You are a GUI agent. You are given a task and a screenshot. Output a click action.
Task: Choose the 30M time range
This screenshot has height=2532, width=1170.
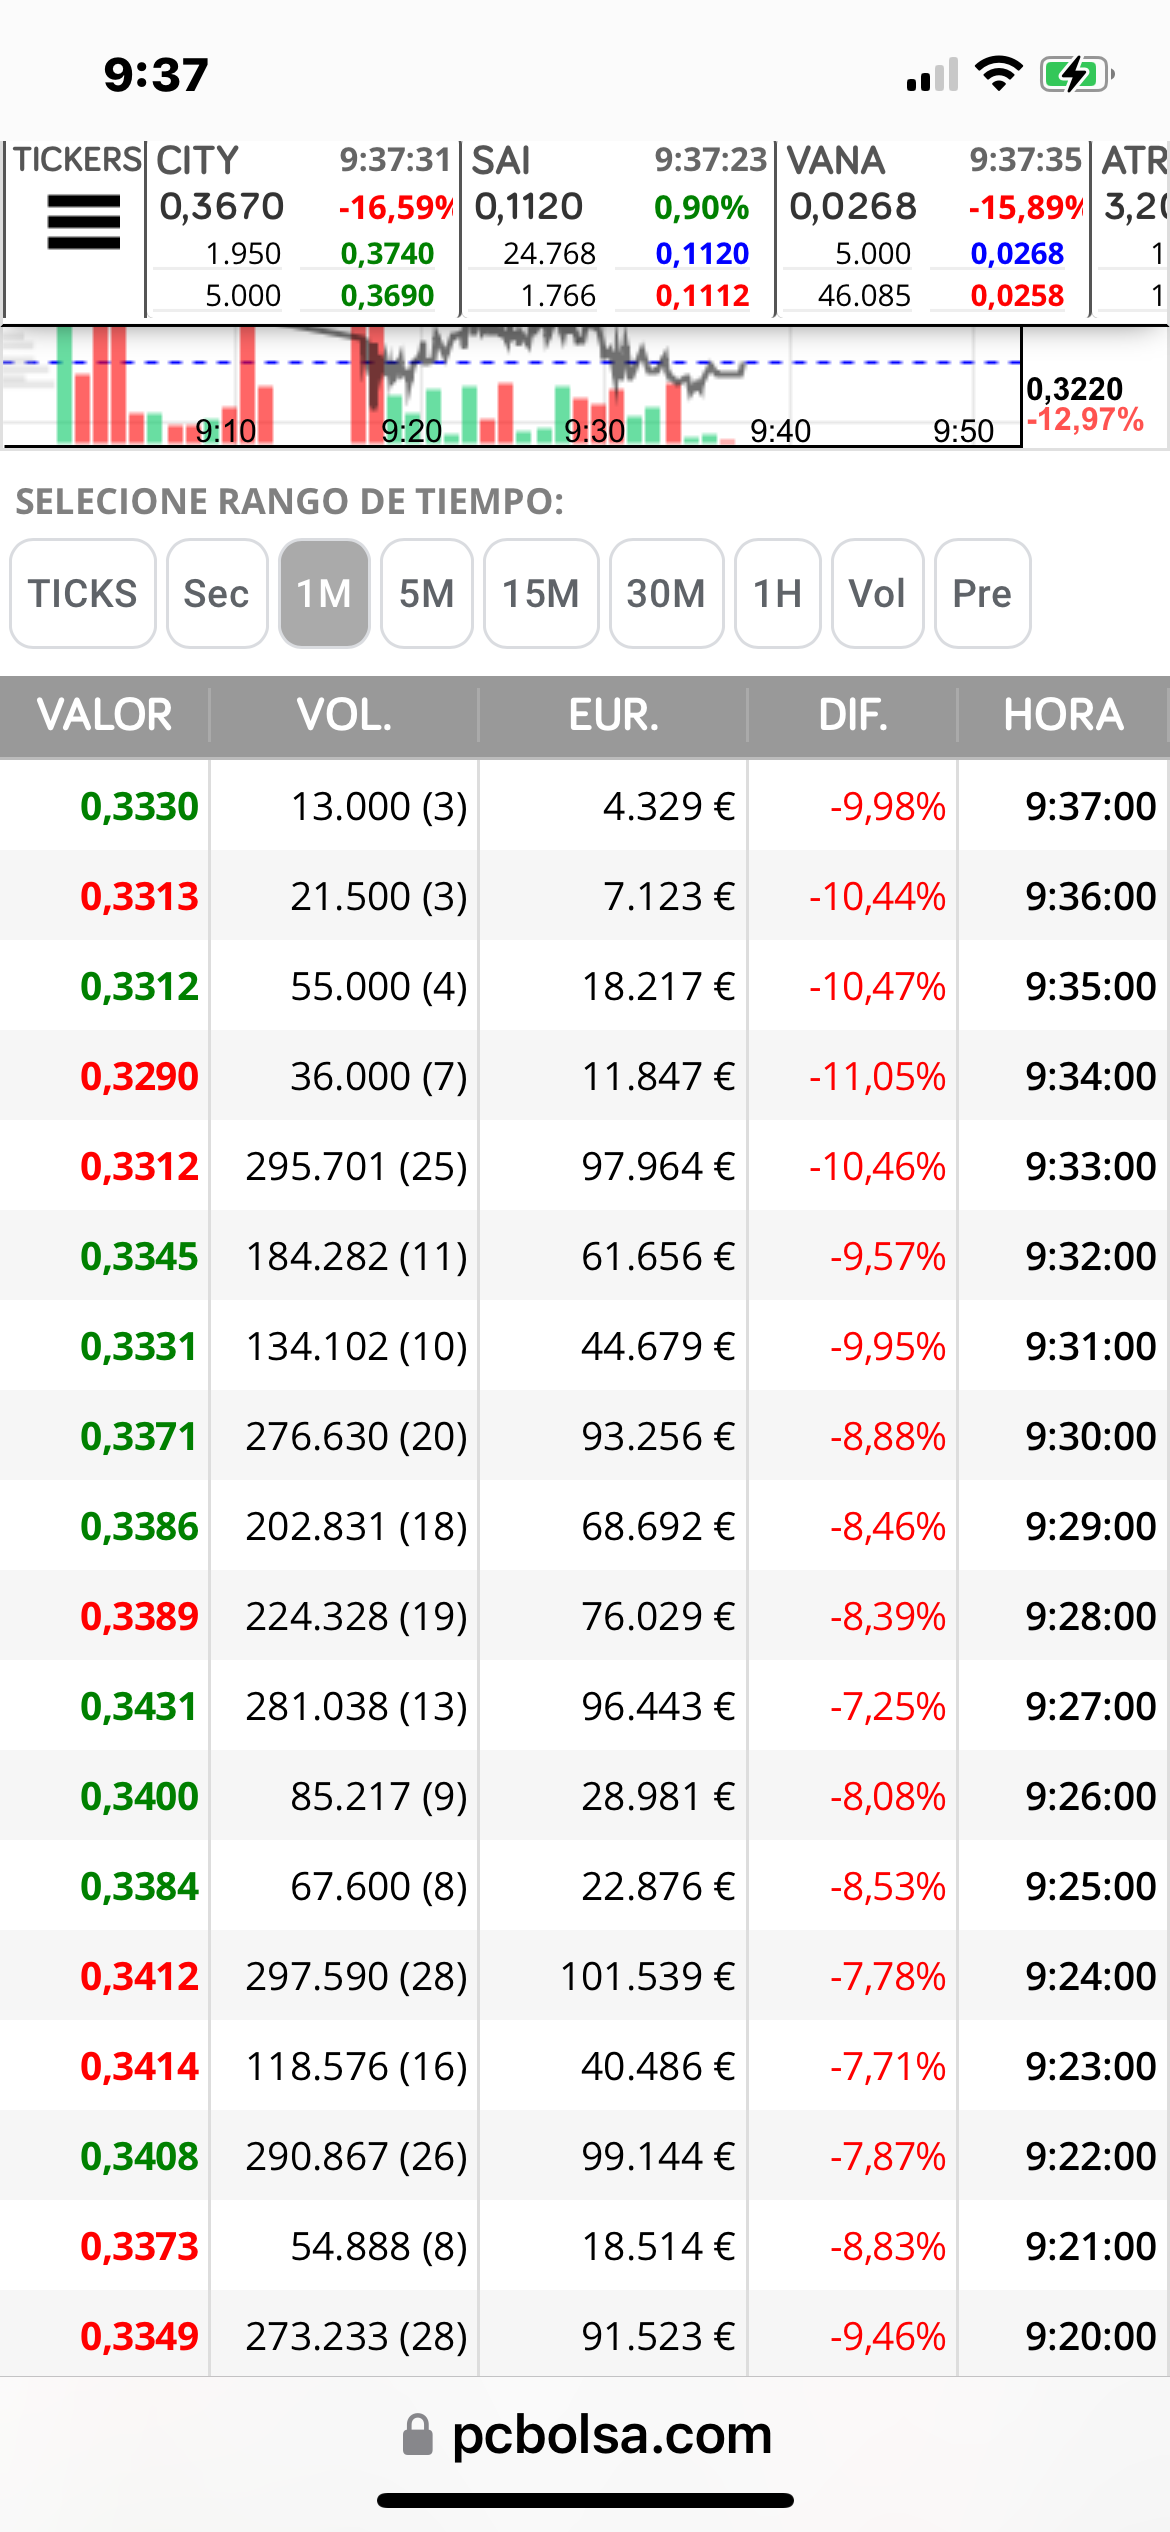tap(666, 594)
